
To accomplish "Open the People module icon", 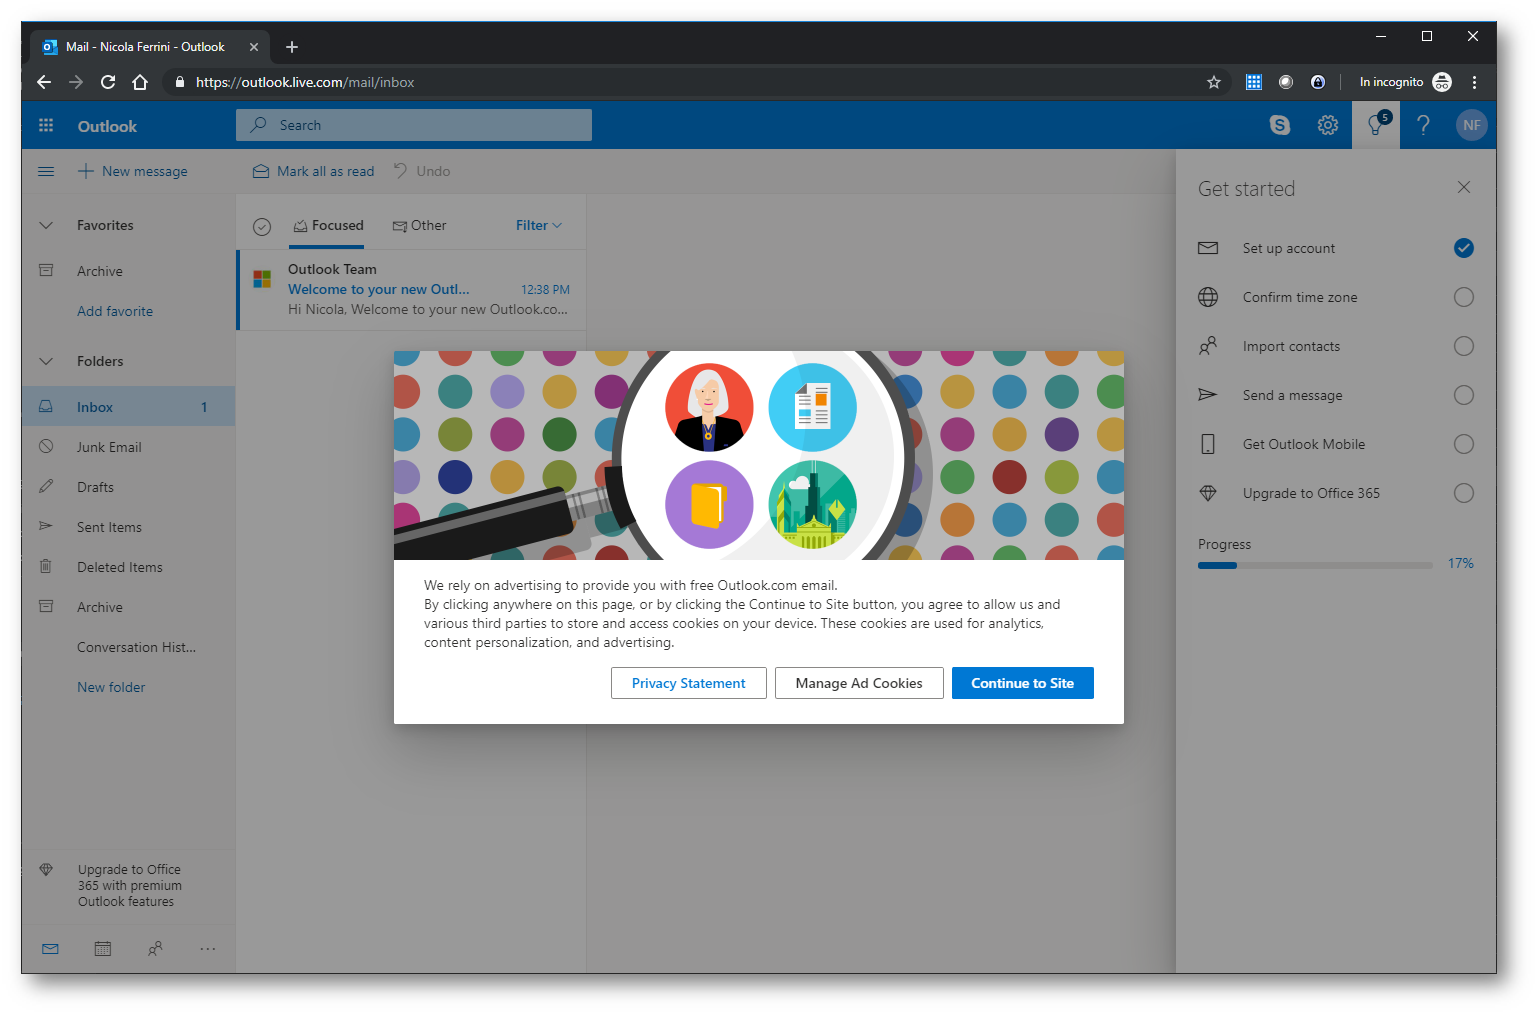I will click(155, 948).
